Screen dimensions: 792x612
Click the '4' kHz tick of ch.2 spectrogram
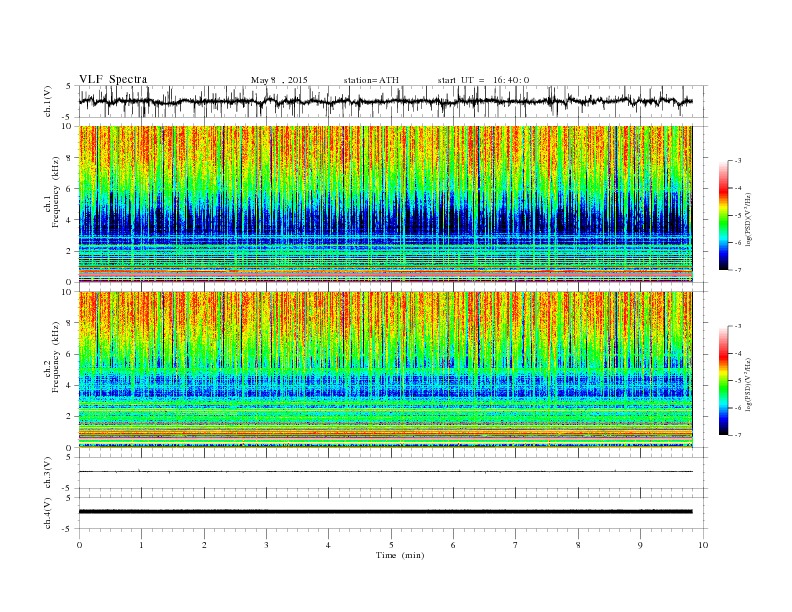[x=70, y=386]
